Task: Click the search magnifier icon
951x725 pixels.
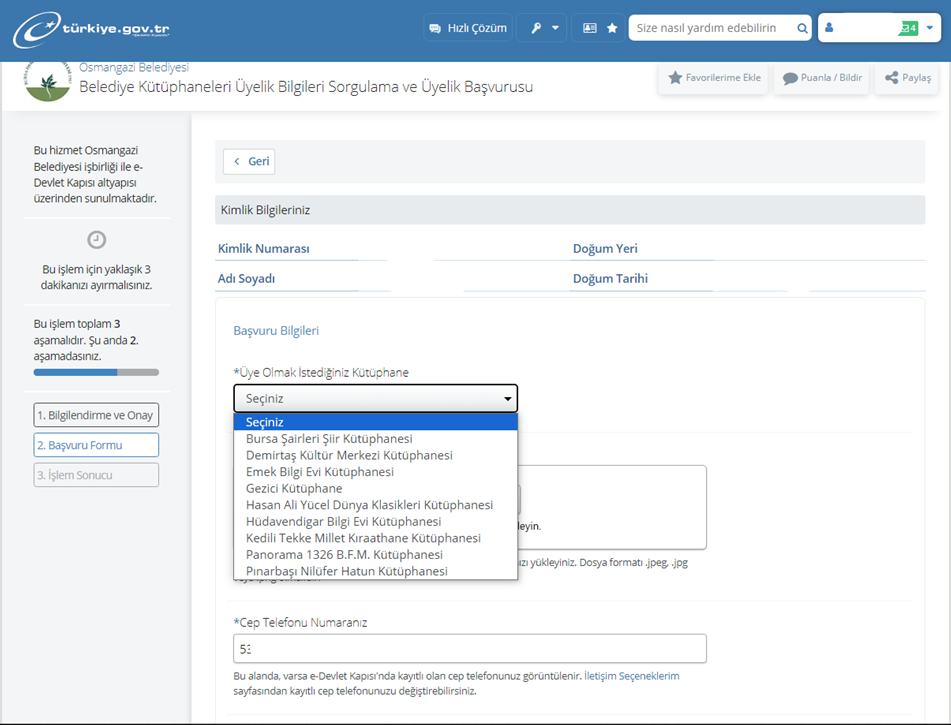Action: [801, 28]
